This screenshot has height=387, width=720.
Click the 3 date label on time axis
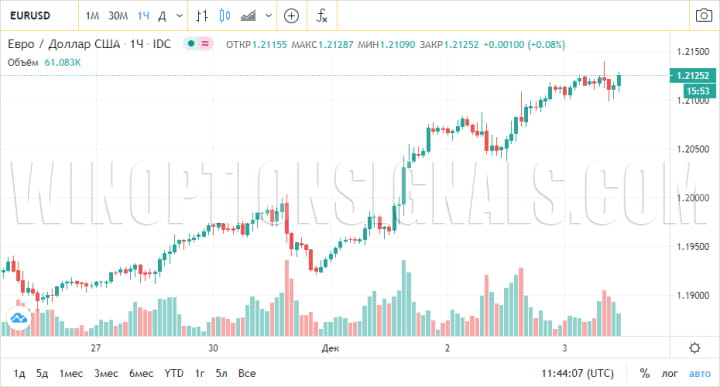[x=564, y=348]
